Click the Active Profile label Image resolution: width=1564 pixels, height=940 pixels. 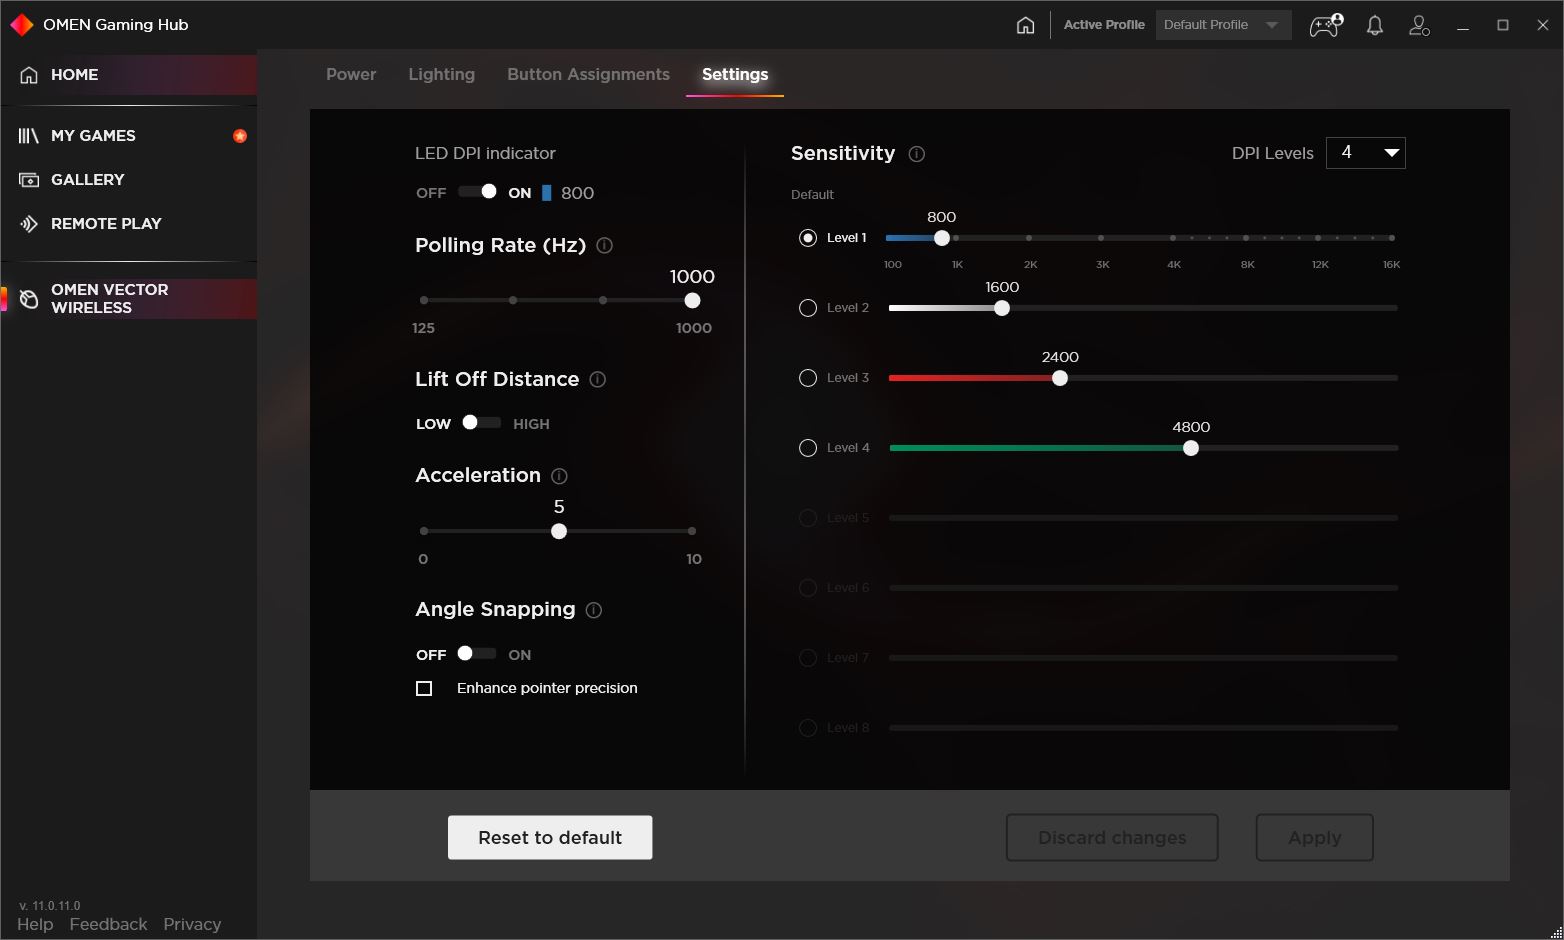[x=1104, y=25]
